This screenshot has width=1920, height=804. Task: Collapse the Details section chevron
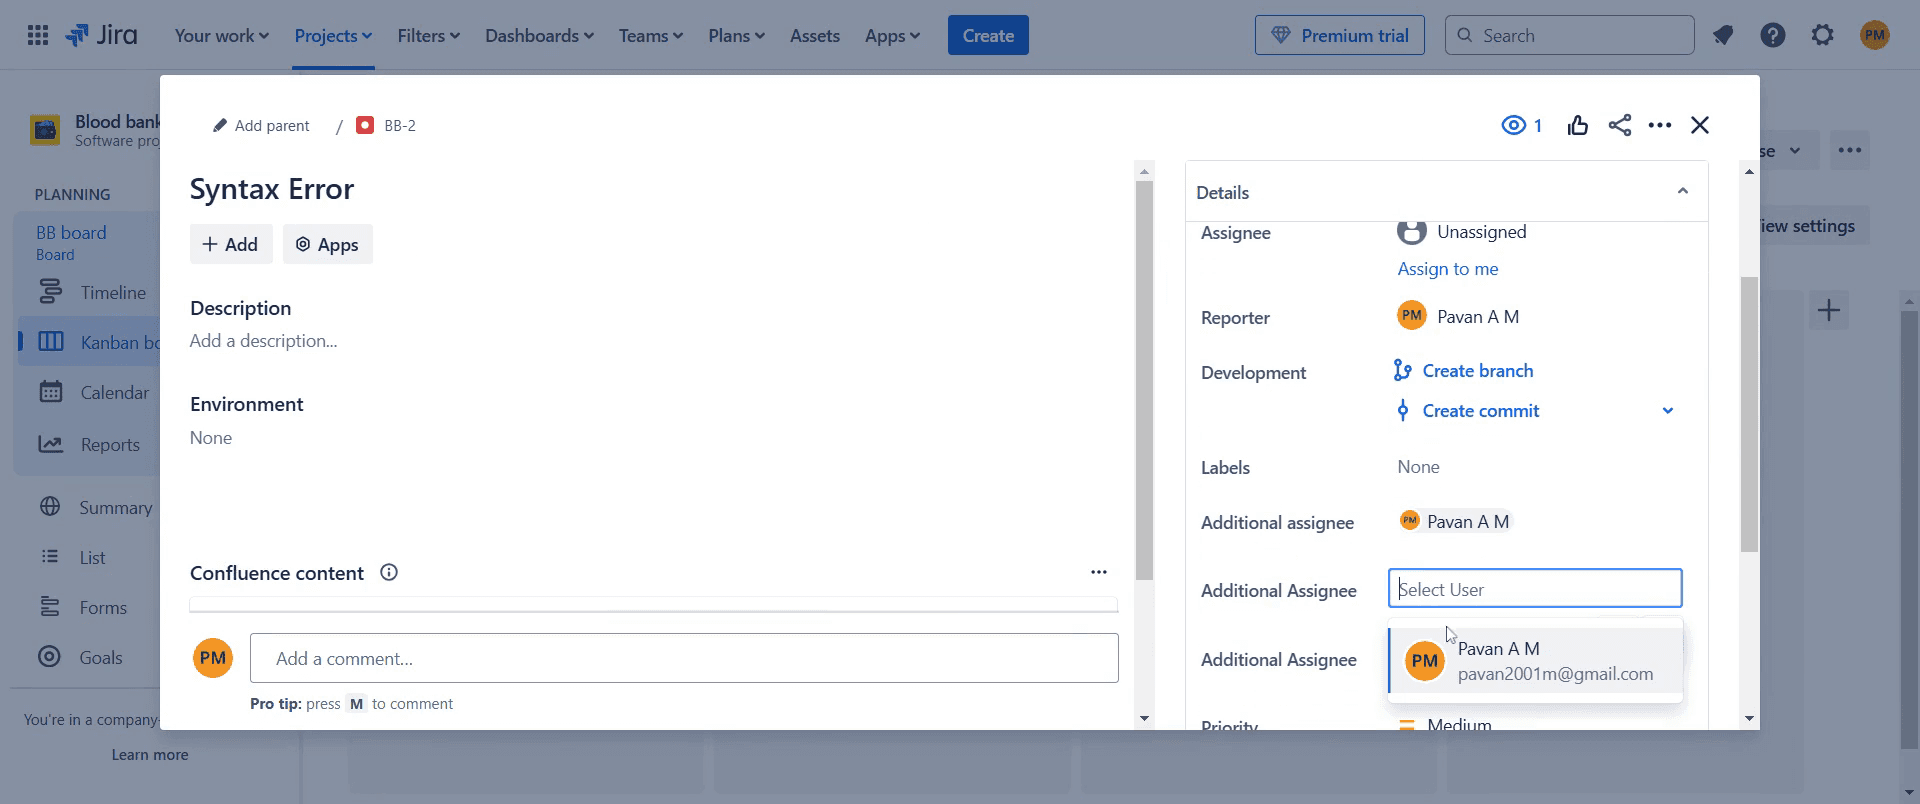pyautogui.click(x=1683, y=191)
